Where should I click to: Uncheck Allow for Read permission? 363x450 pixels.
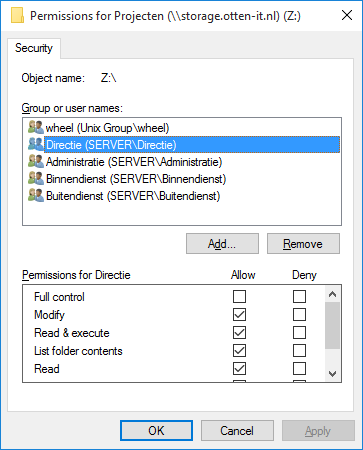coord(239,368)
